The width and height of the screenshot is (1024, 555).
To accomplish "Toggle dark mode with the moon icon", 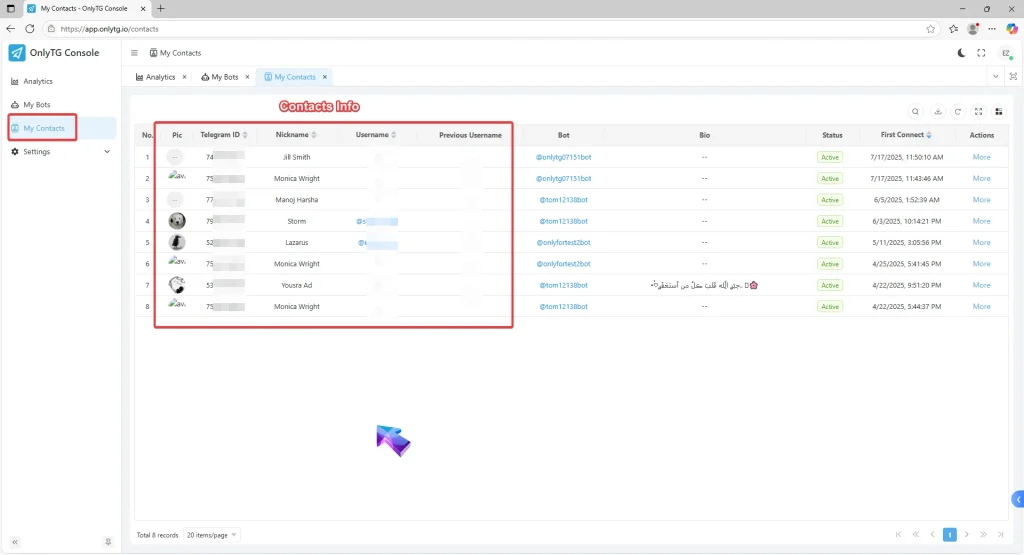I will click(961, 53).
